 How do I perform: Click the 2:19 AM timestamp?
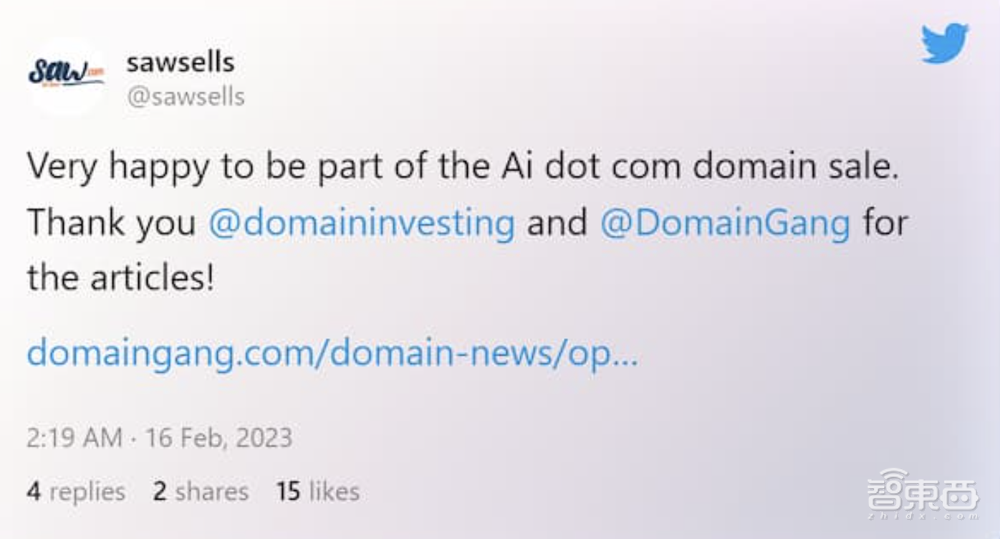75,438
